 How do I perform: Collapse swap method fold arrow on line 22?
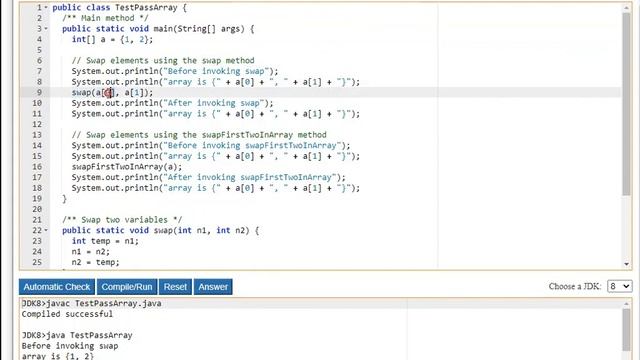click(46, 231)
